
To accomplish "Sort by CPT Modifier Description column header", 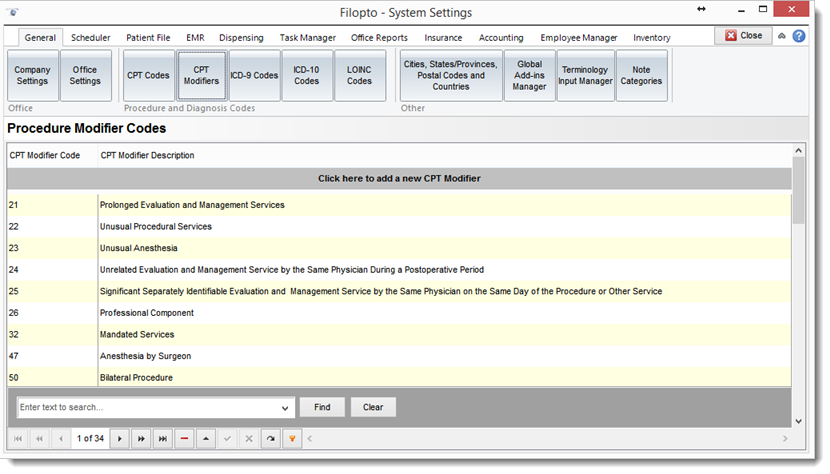I will [x=445, y=155].
